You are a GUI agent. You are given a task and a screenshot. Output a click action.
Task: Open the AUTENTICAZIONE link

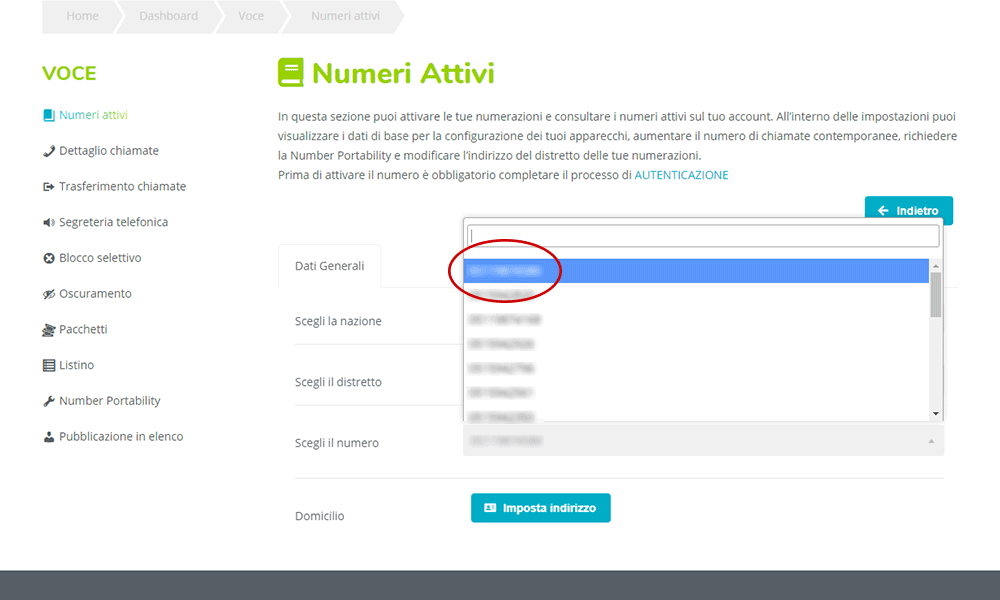point(681,175)
